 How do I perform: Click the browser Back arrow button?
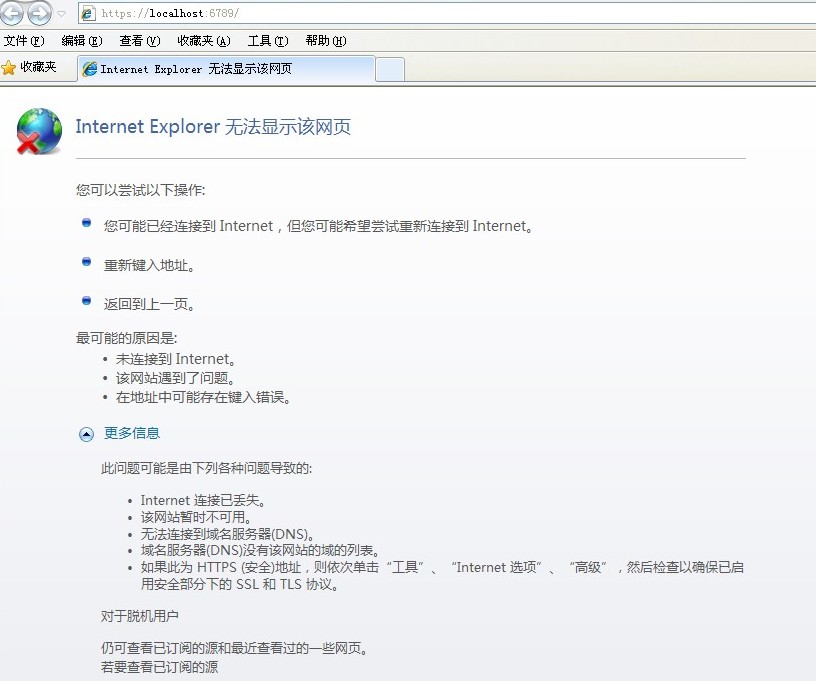(x=11, y=12)
